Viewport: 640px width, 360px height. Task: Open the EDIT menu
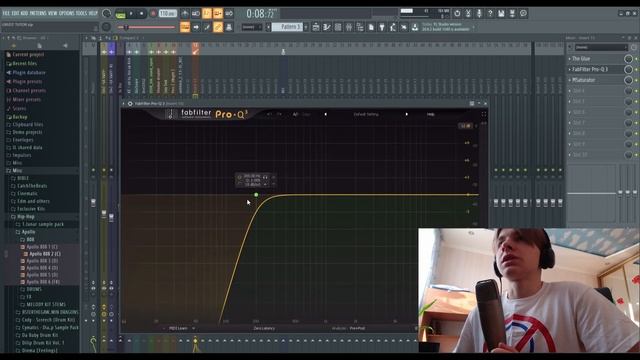click(15, 13)
